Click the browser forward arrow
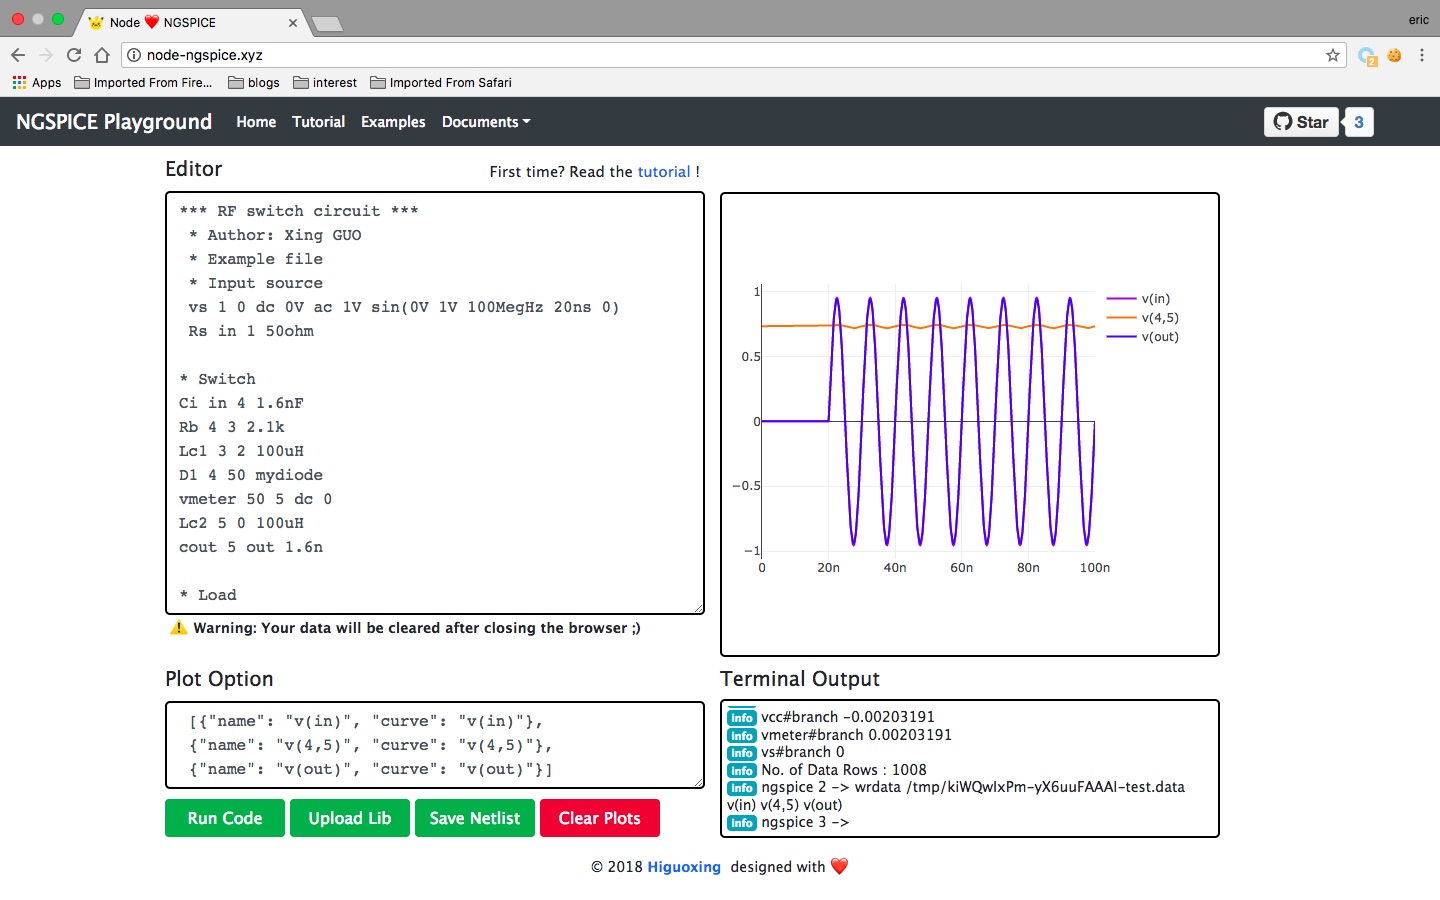 coord(45,55)
